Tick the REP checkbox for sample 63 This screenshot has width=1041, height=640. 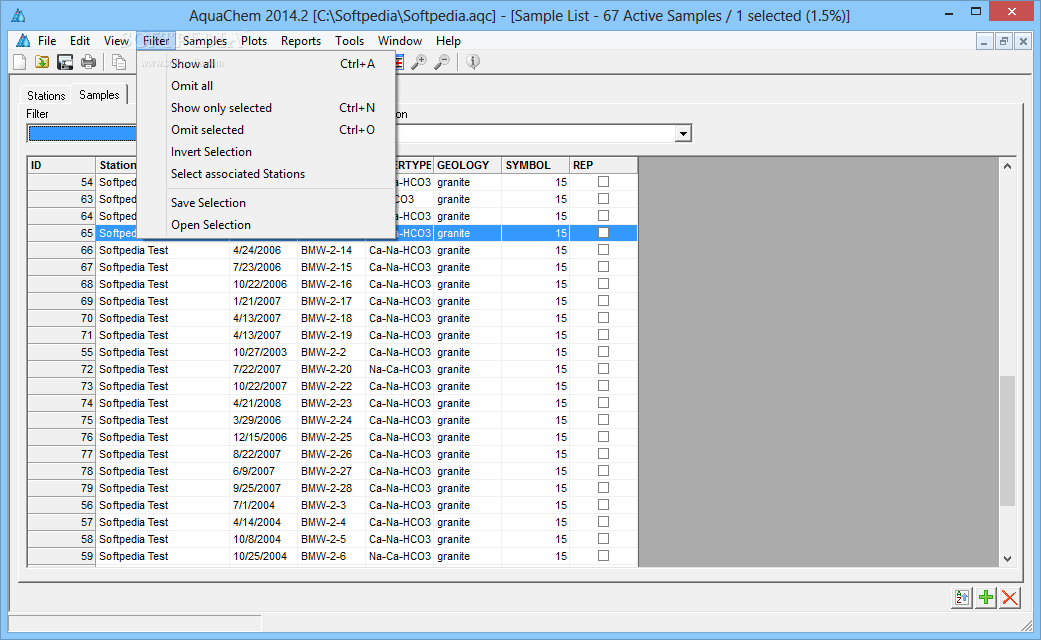pyautogui.click(x=603, y=199)
